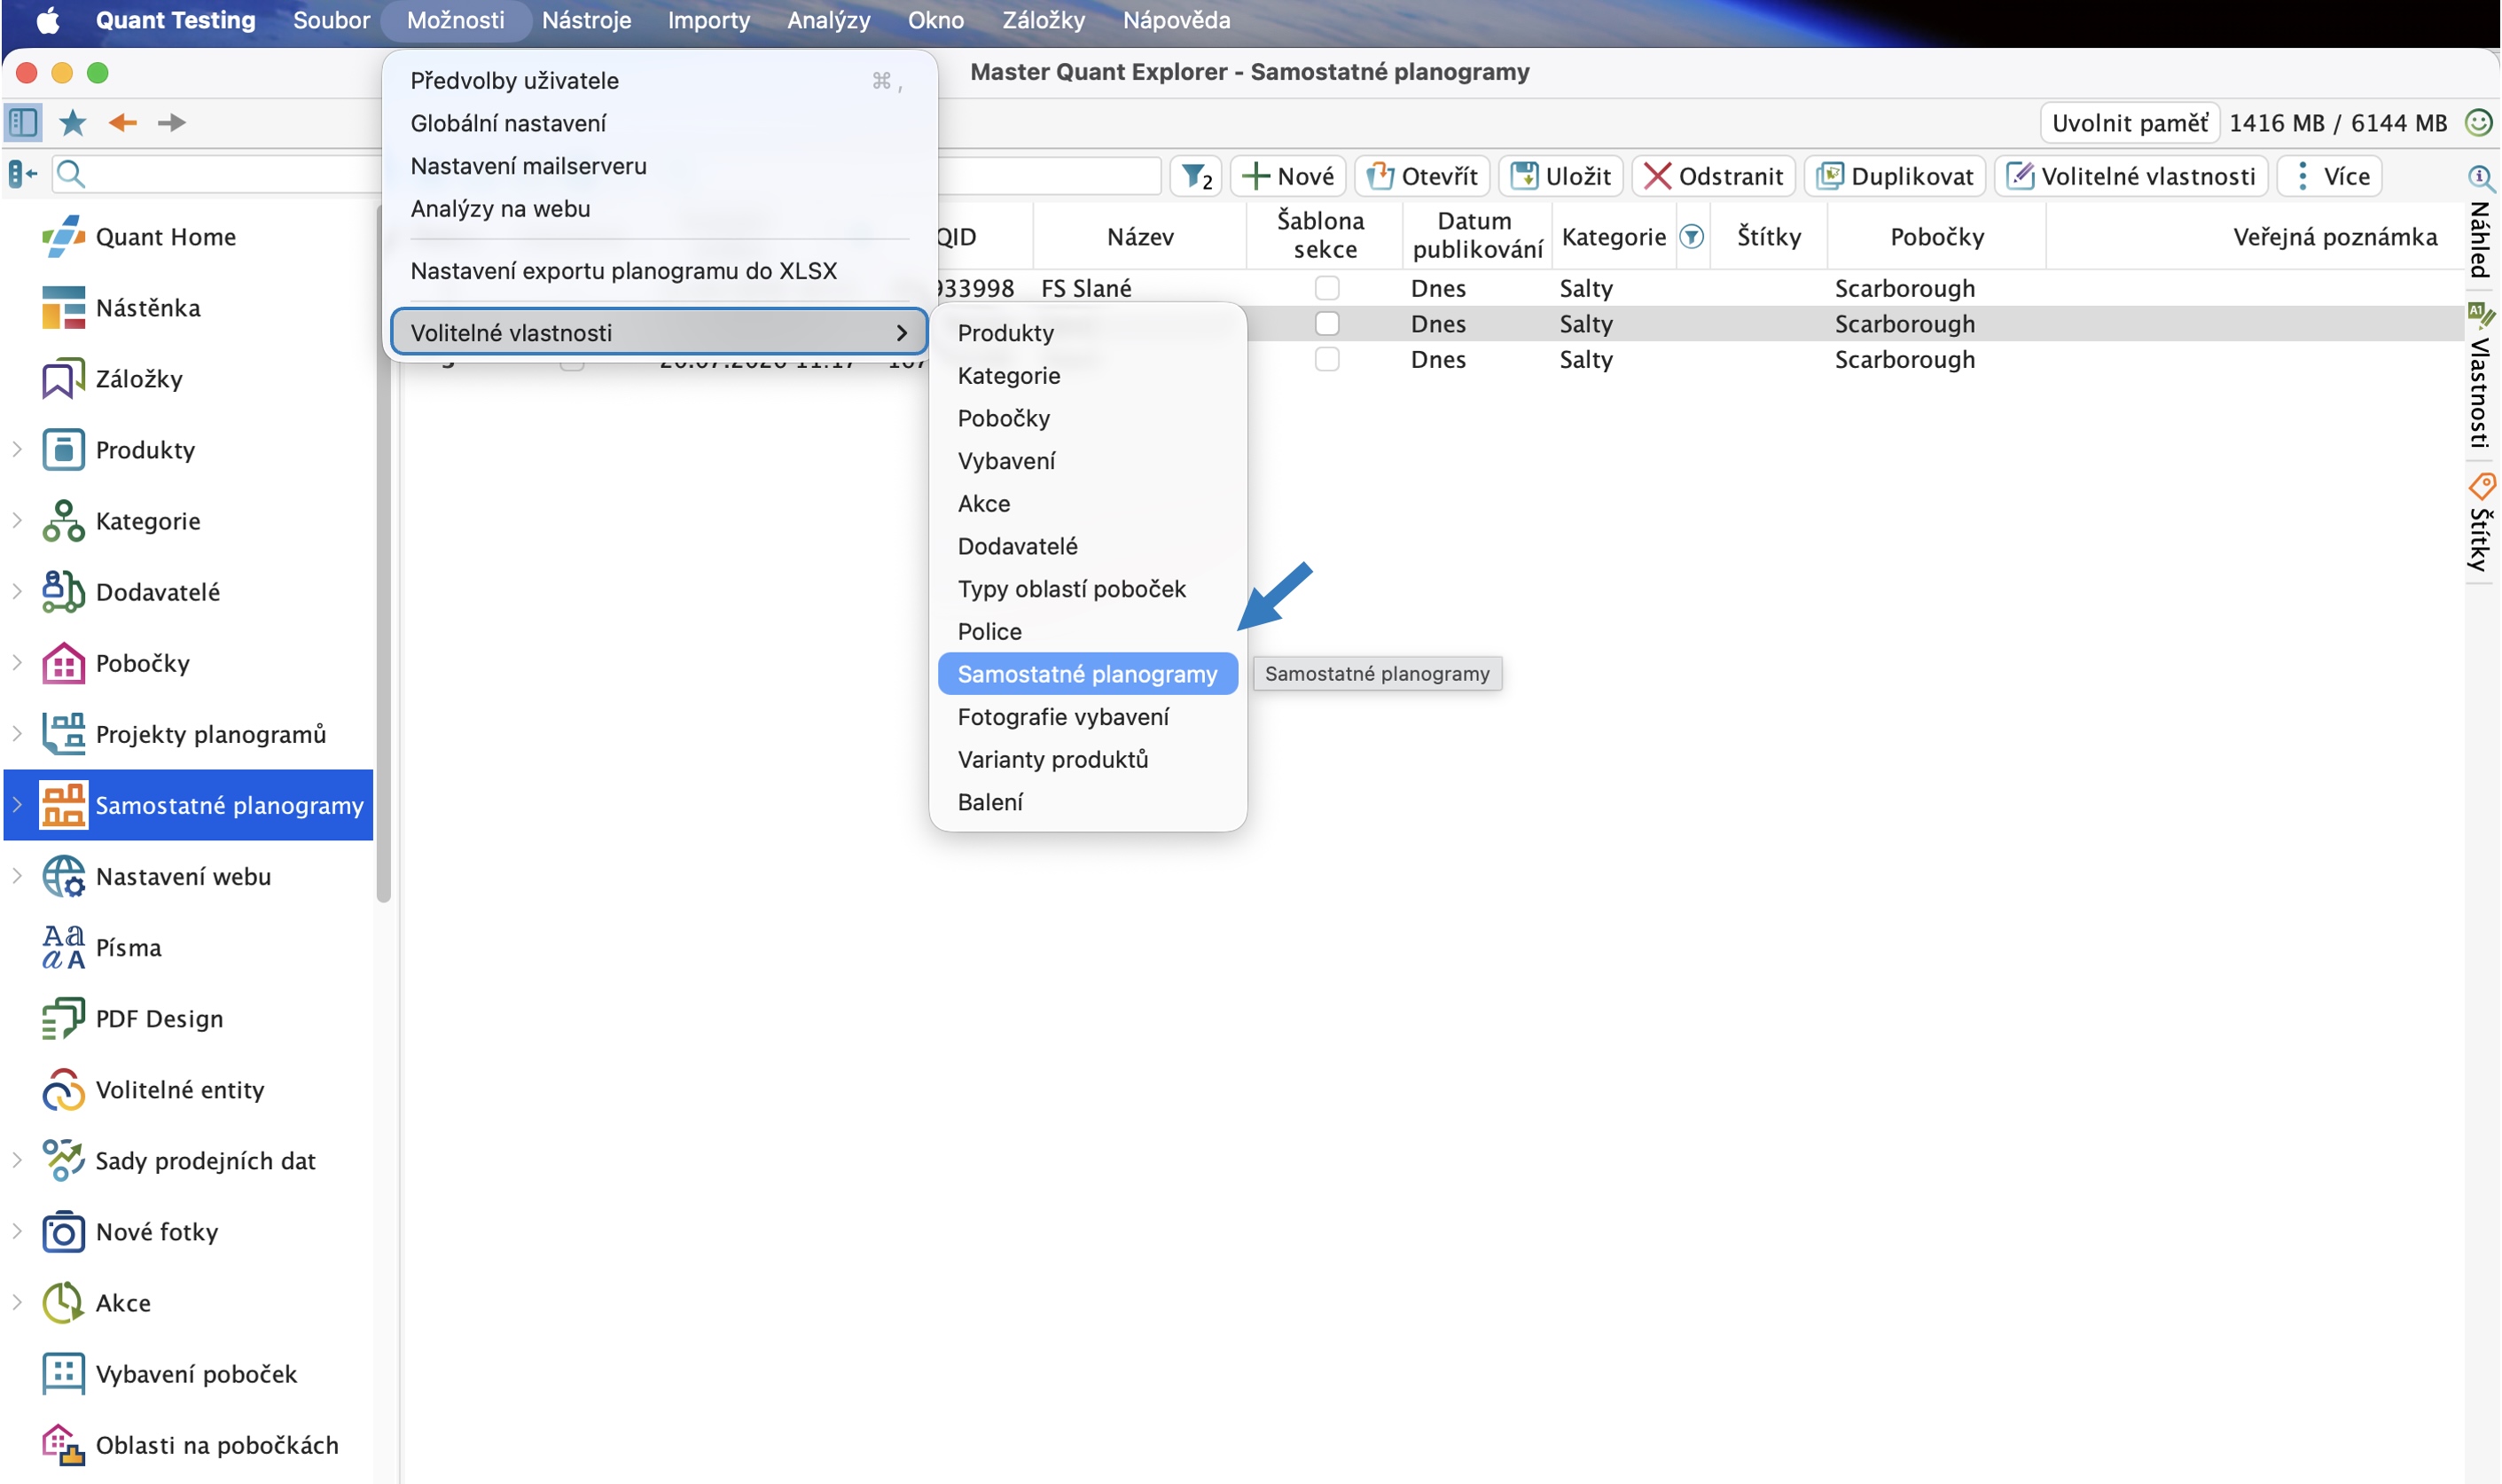Open Volitelné vlastnosti toolbar button
Image resolution: width=2502 pixels, height=1484 pixels.
click(2131, 177)
